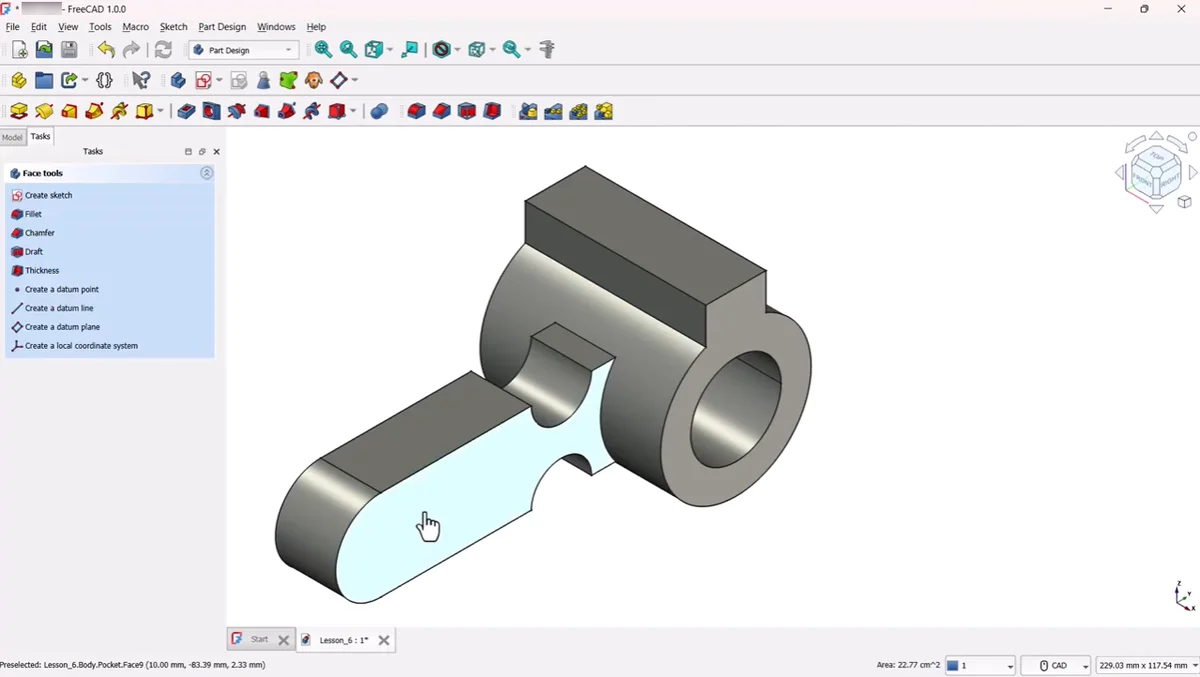Open the Part Design workbench dropdown

245,50
